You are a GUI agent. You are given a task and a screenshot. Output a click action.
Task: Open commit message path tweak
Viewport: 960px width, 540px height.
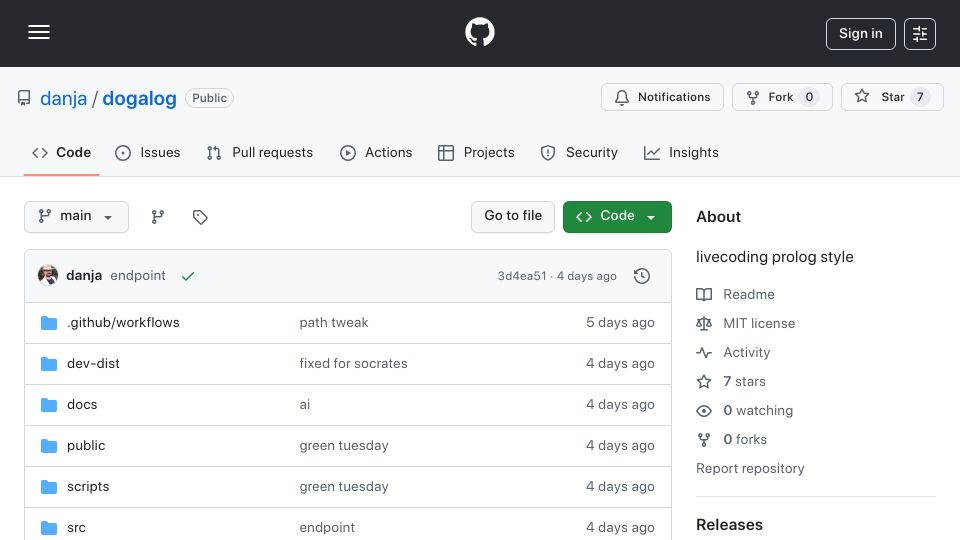pos(334,323)
